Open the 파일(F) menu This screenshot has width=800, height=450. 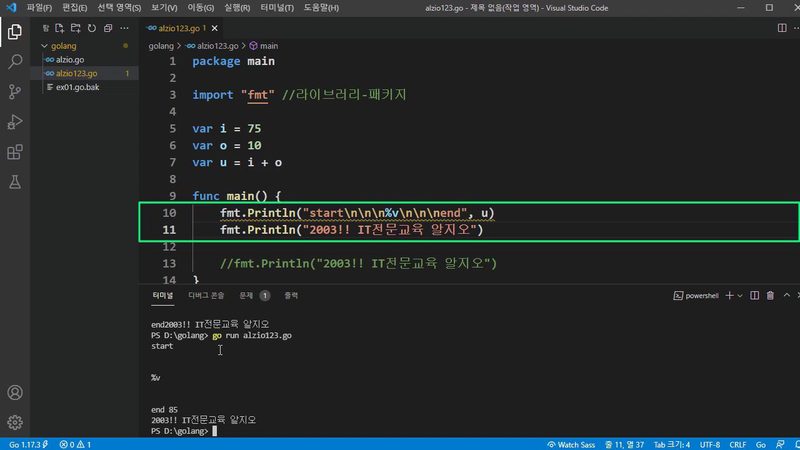(39, 8)
